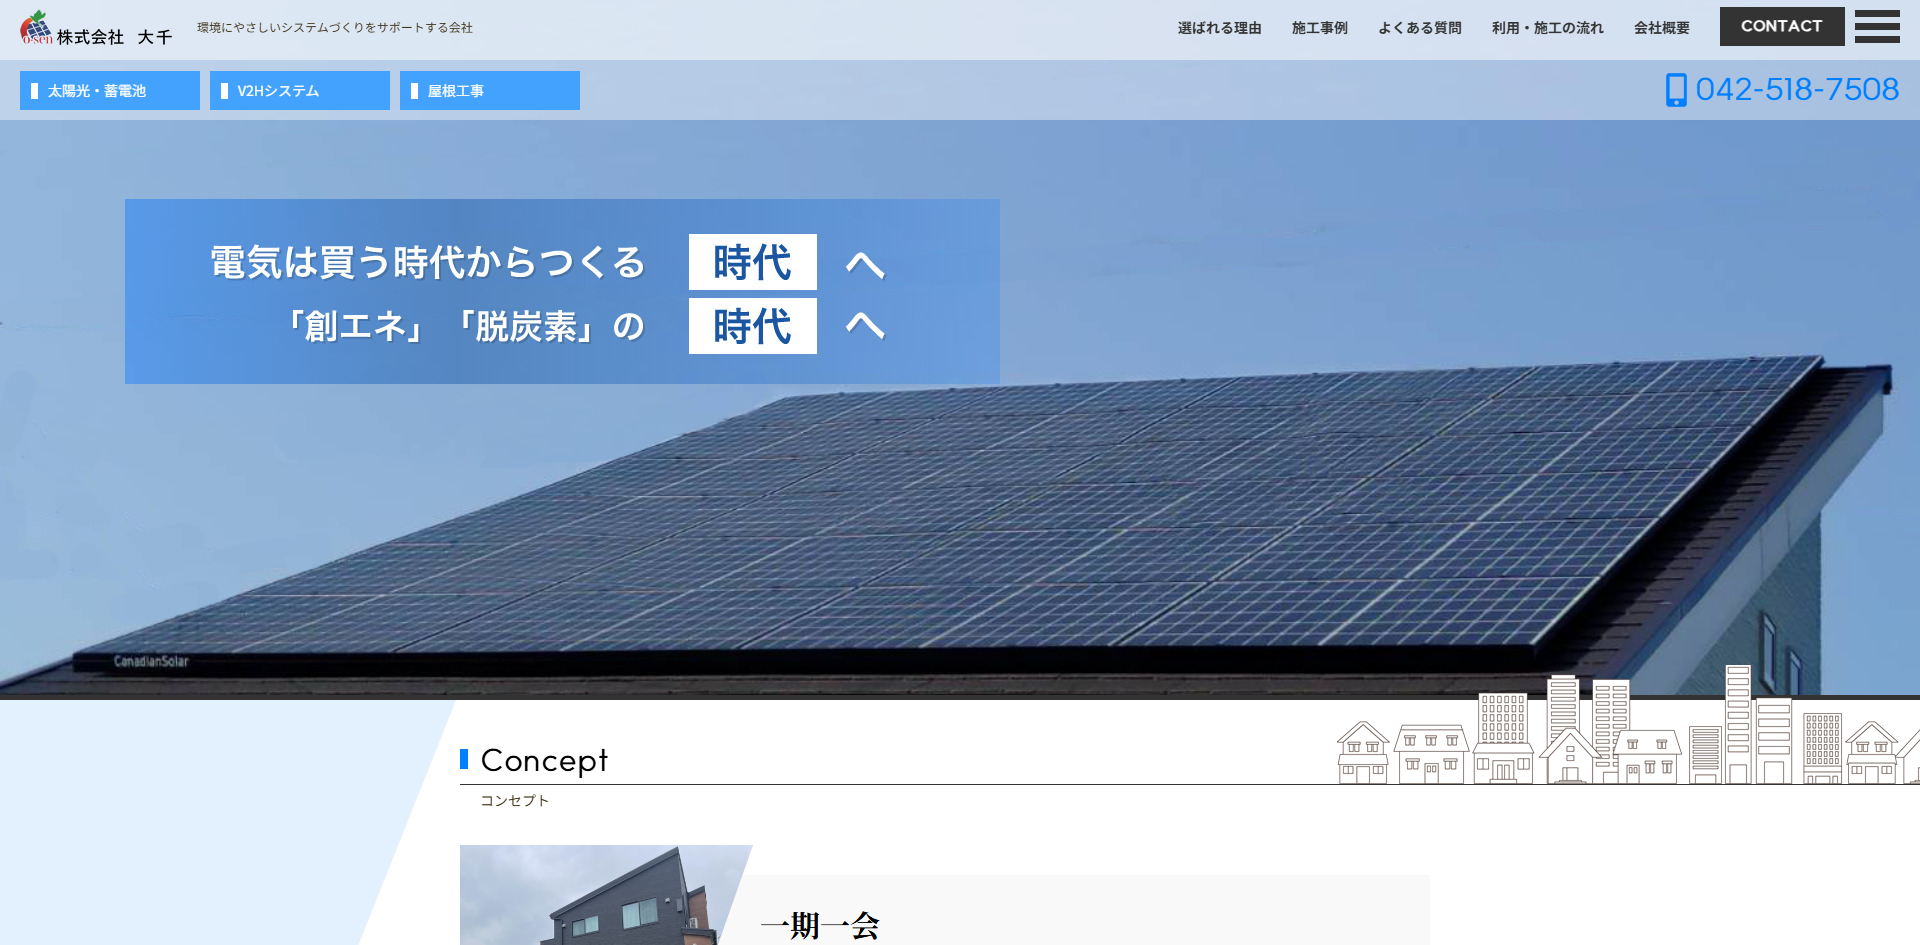Screen dimensions: 1920x945
Task: Click the O-sen company logo
Action: point(37,27)
